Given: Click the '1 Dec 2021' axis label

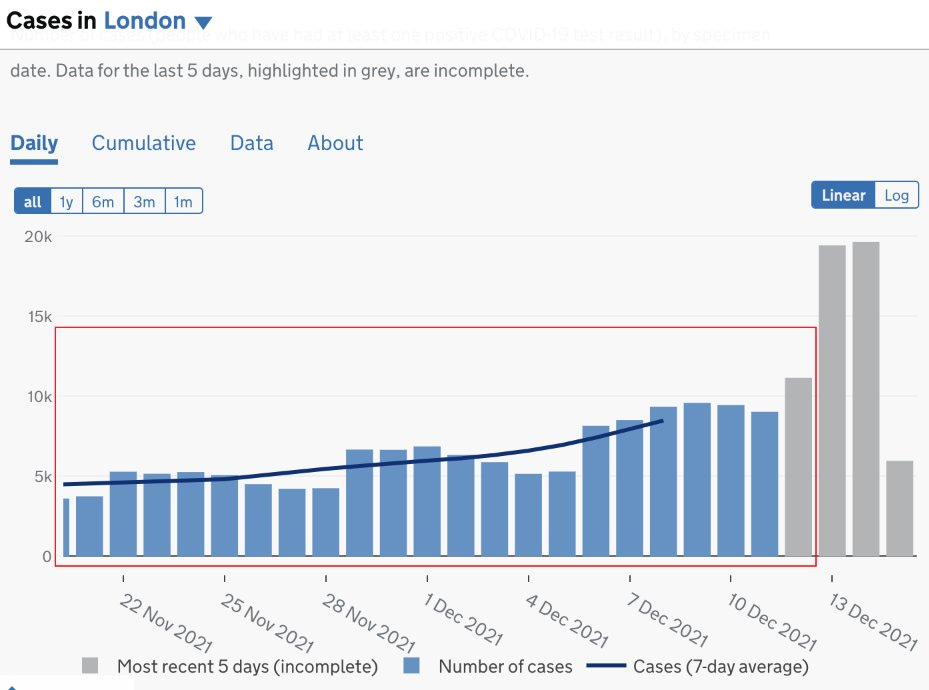Looking at the screenshot, I should pos(463,619).
